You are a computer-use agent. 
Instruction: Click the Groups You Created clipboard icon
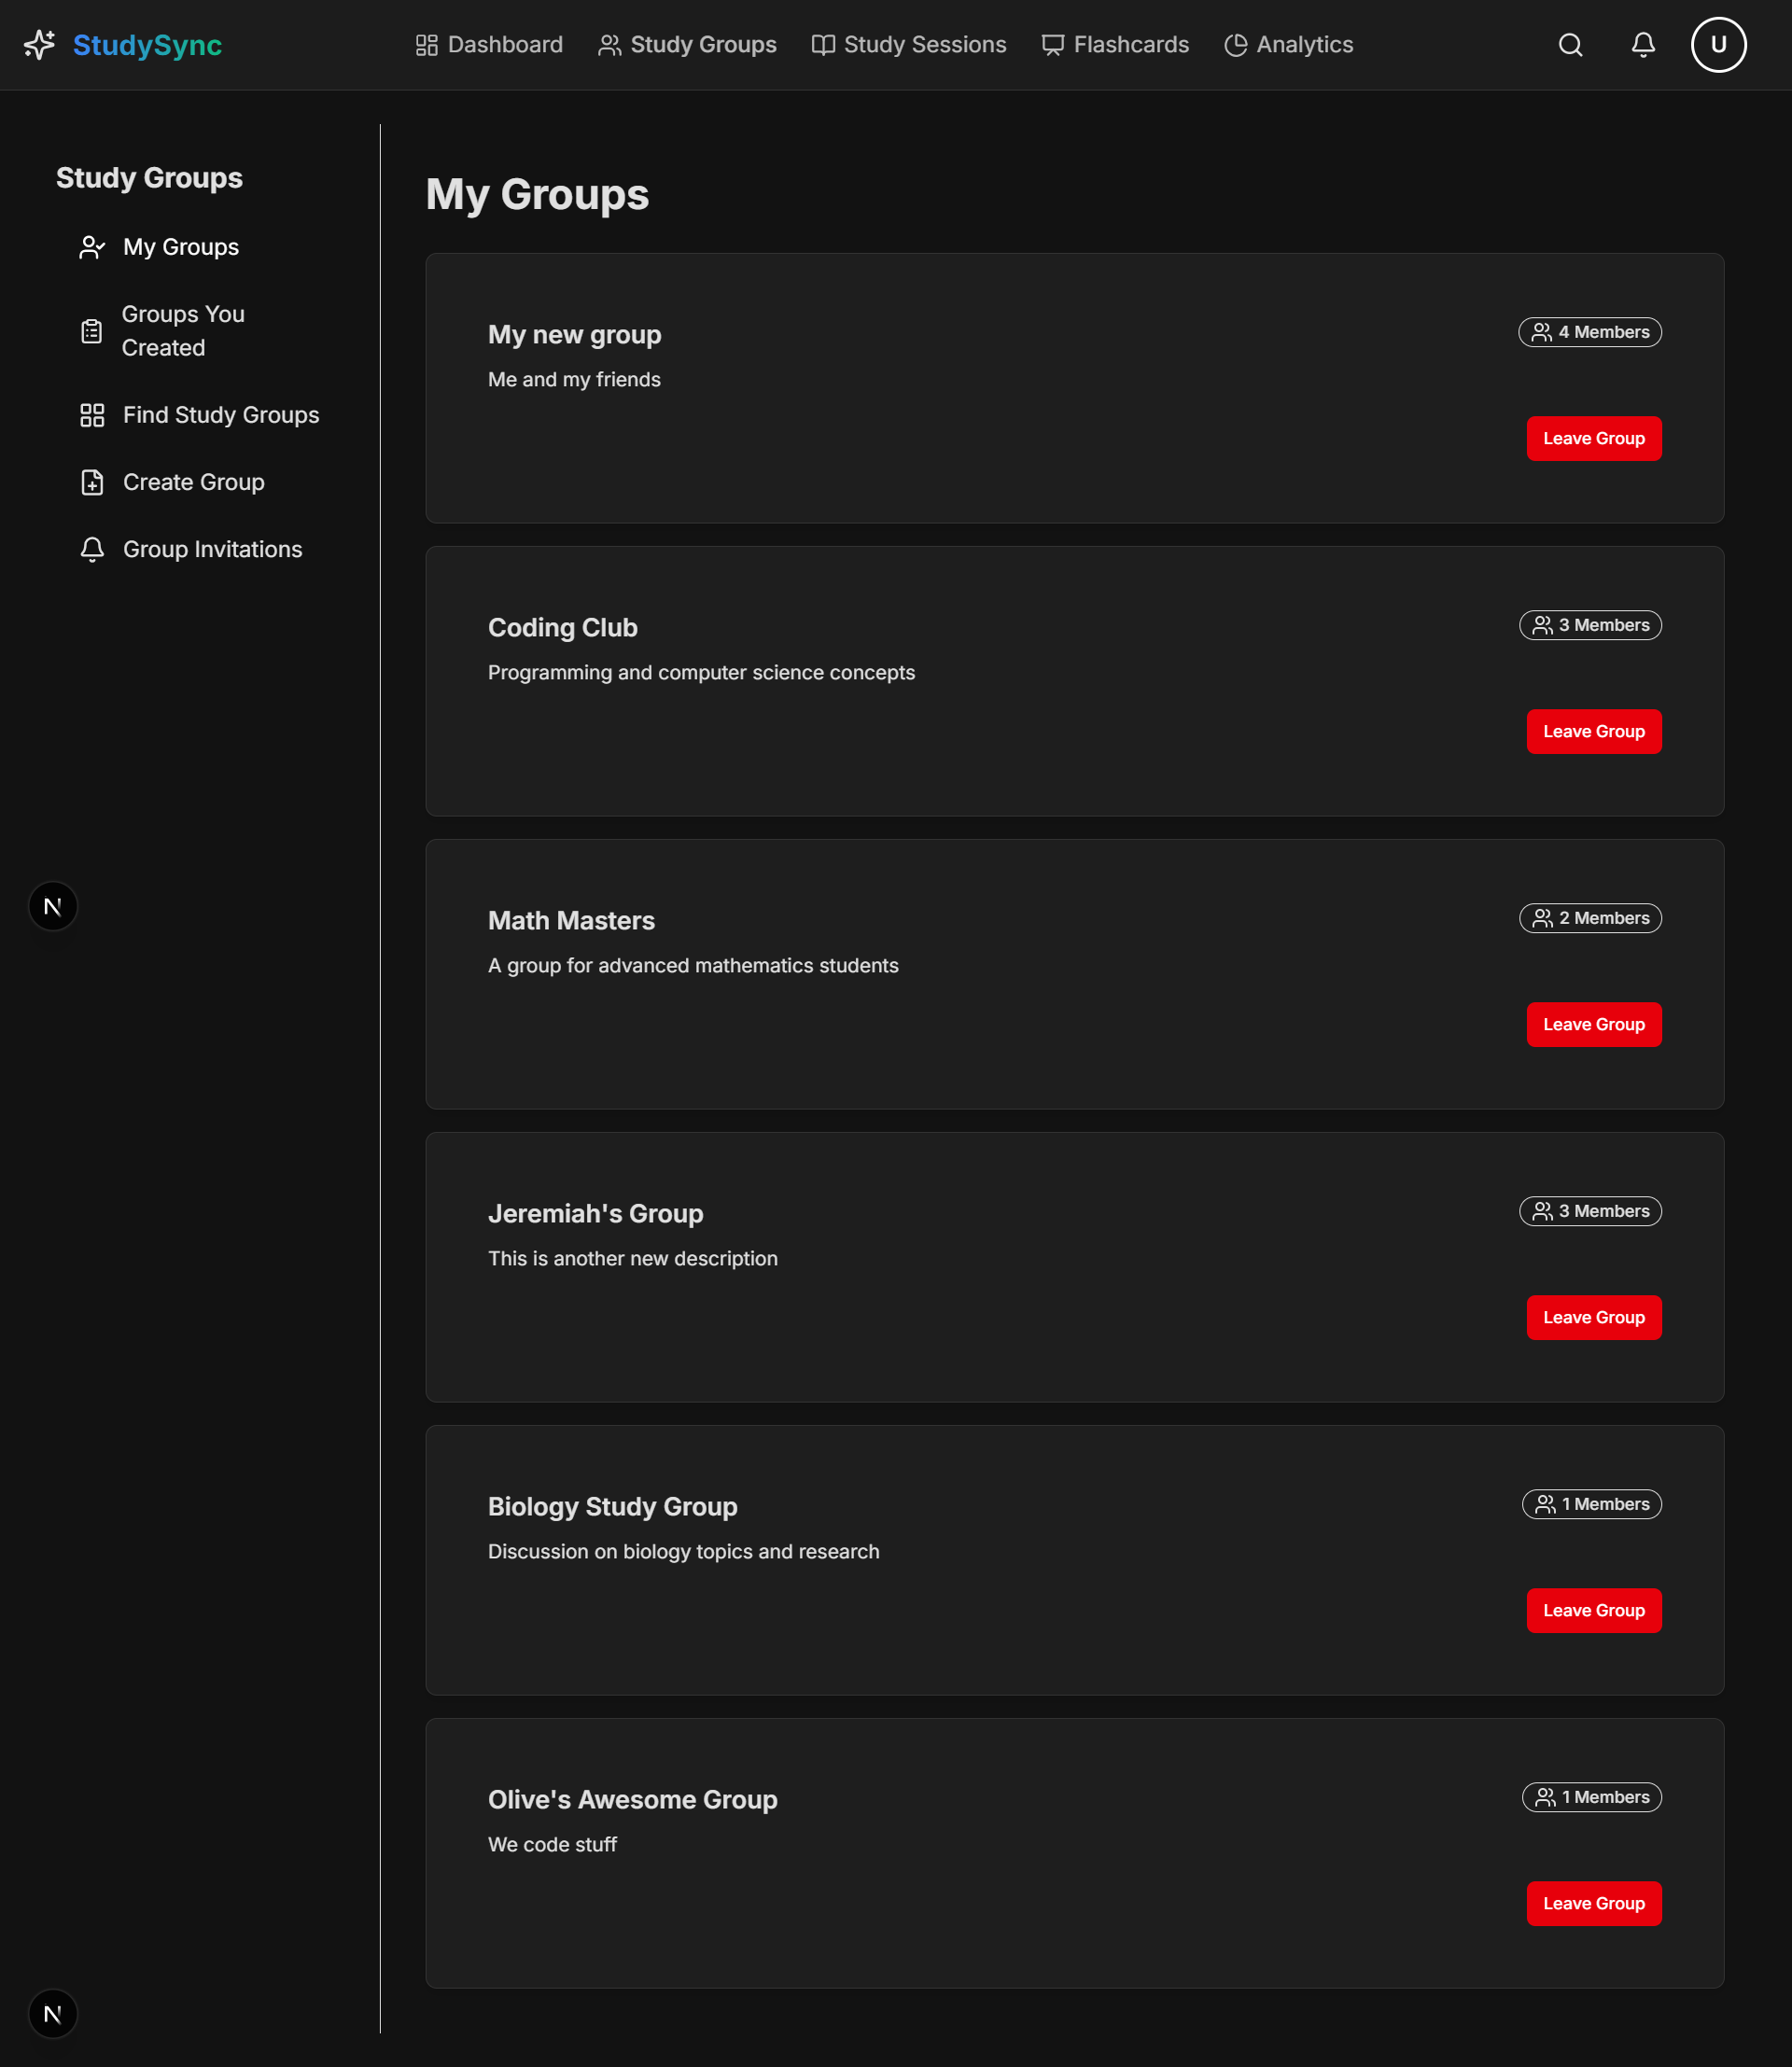click(91, 331)
